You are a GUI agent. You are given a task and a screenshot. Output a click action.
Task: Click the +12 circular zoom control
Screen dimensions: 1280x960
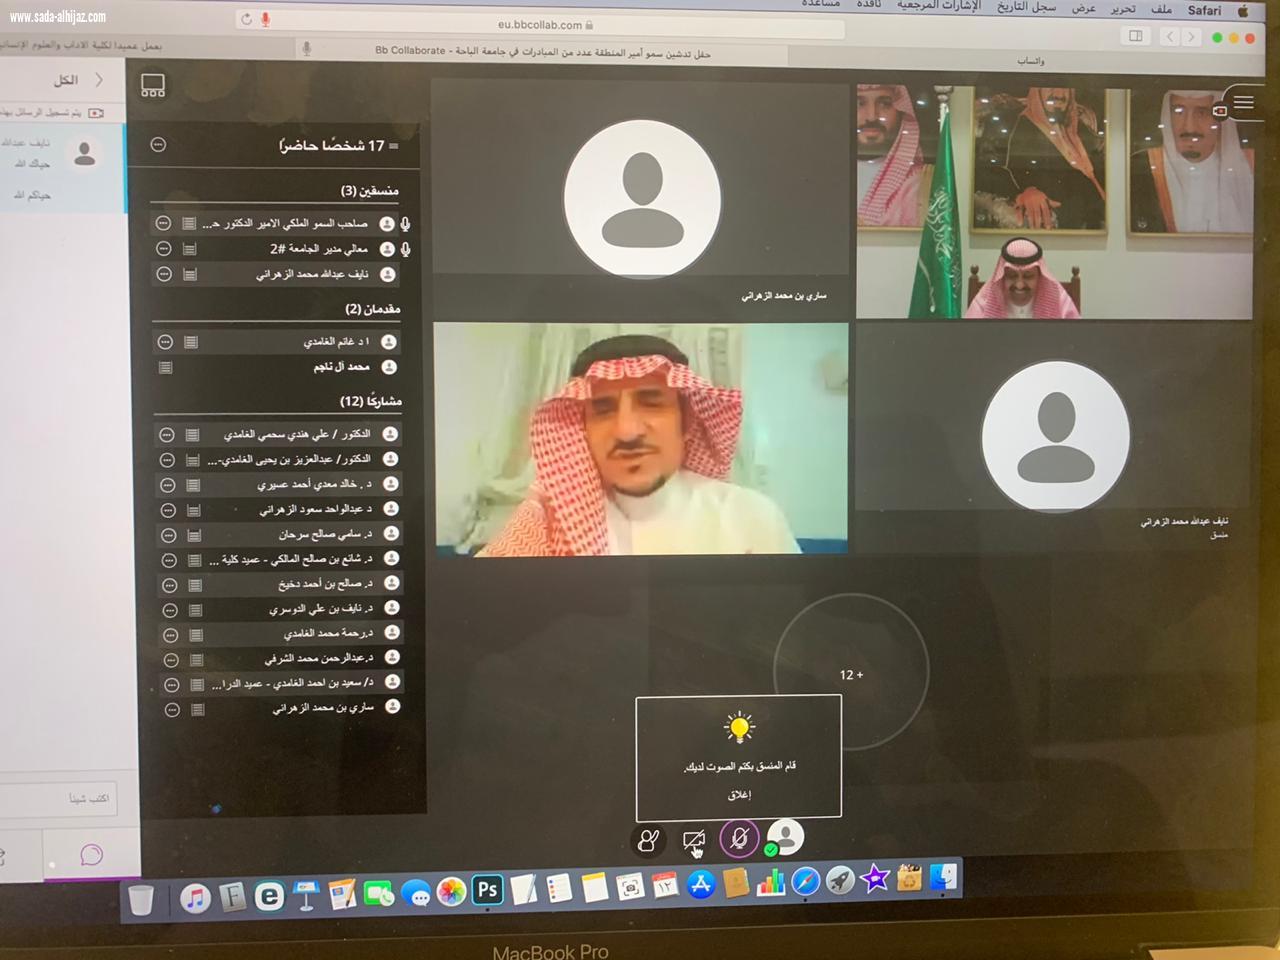click(851, 674)
